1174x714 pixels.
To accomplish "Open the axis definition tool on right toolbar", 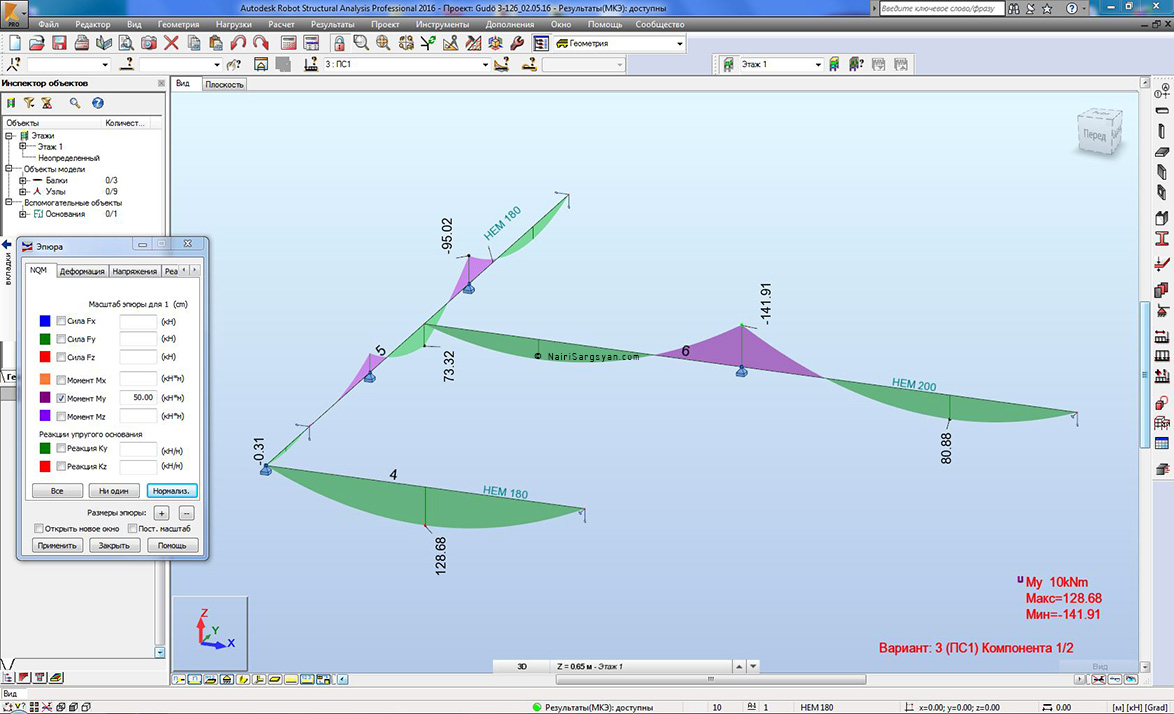I will (1162, 91).
